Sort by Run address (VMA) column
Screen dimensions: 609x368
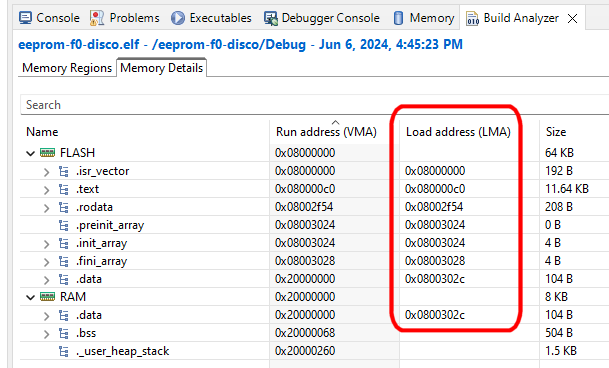(x=326, y=132)
